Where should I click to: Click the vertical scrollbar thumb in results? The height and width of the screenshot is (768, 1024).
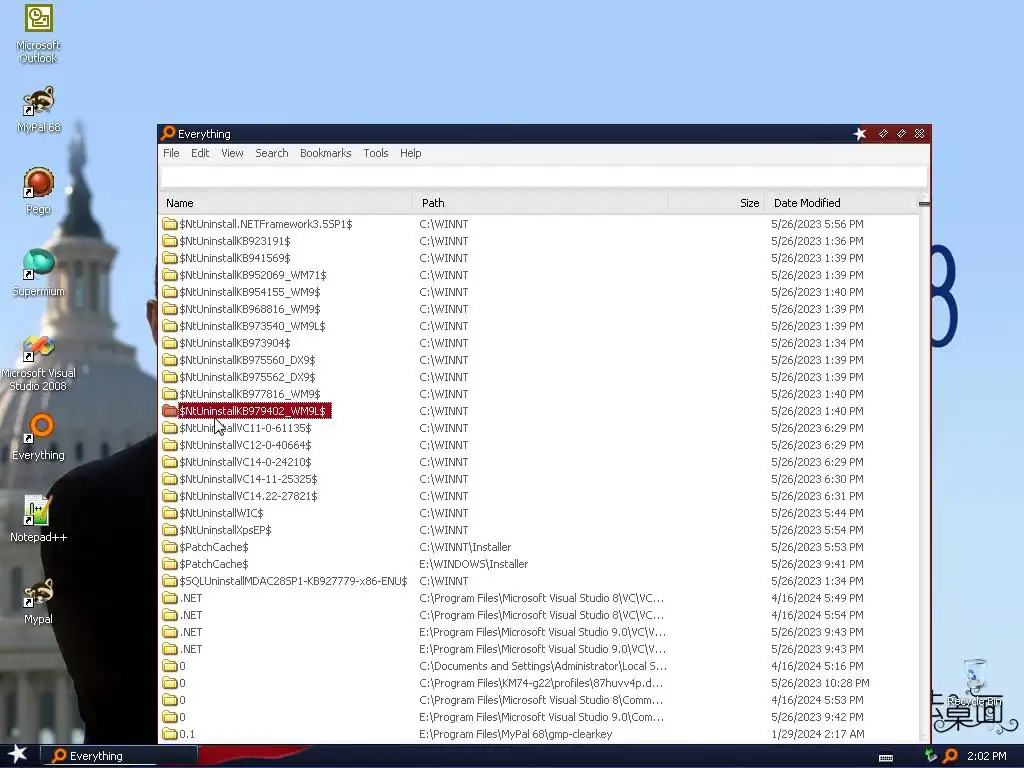pyautogui.click(x=924, y=204)
